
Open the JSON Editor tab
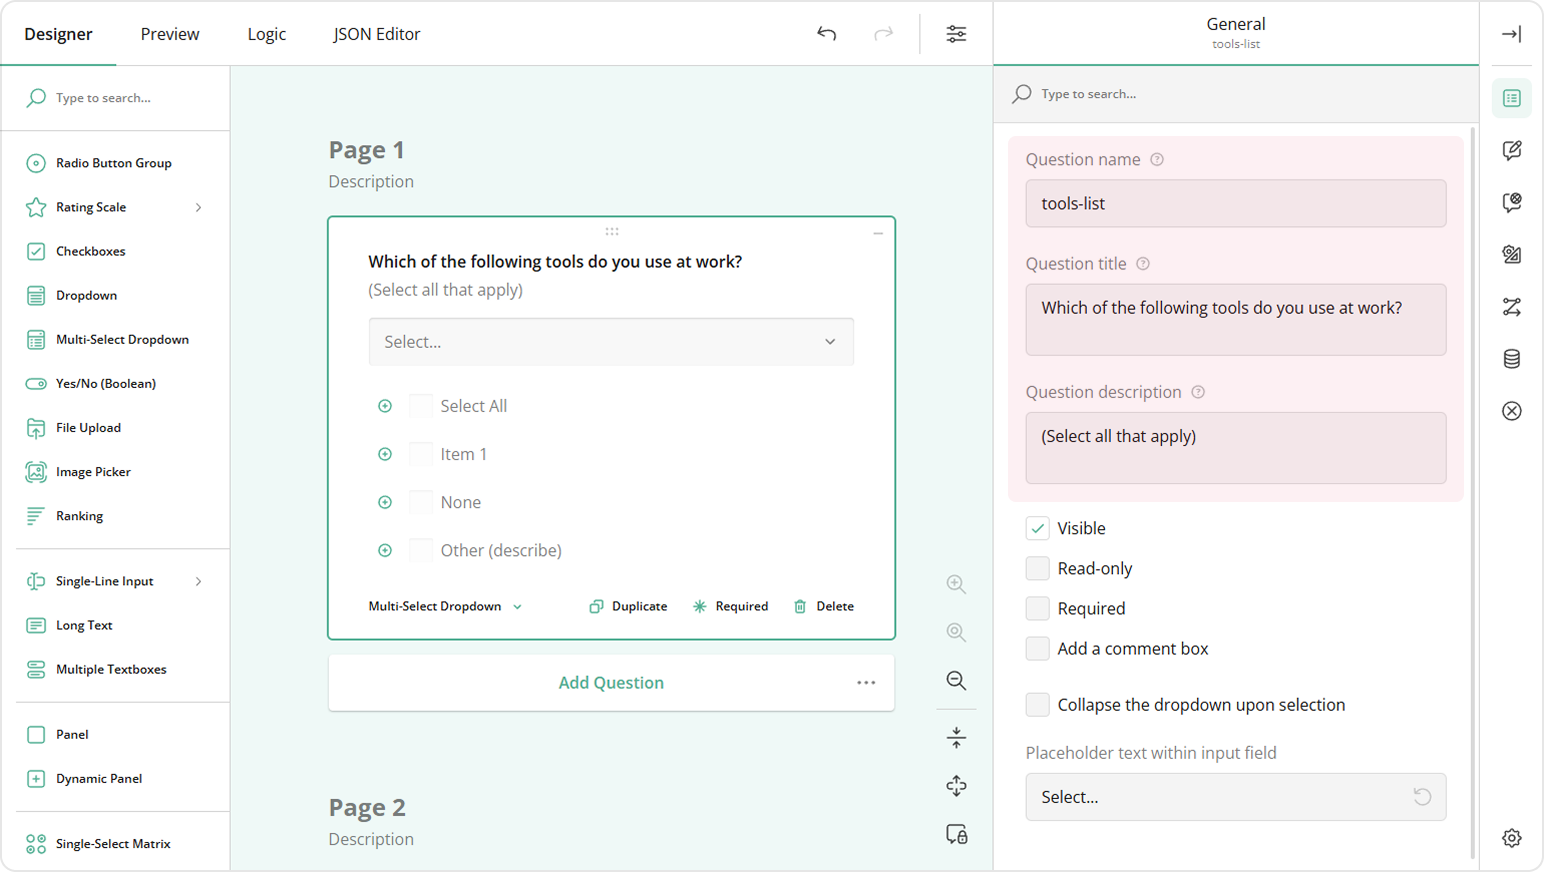(x=376, y=33)
